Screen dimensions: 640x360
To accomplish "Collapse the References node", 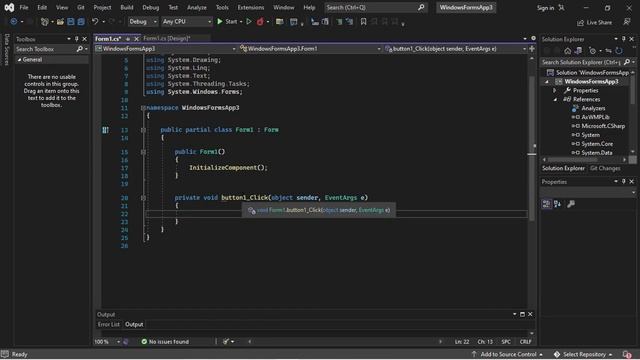I will coord(555,100).
